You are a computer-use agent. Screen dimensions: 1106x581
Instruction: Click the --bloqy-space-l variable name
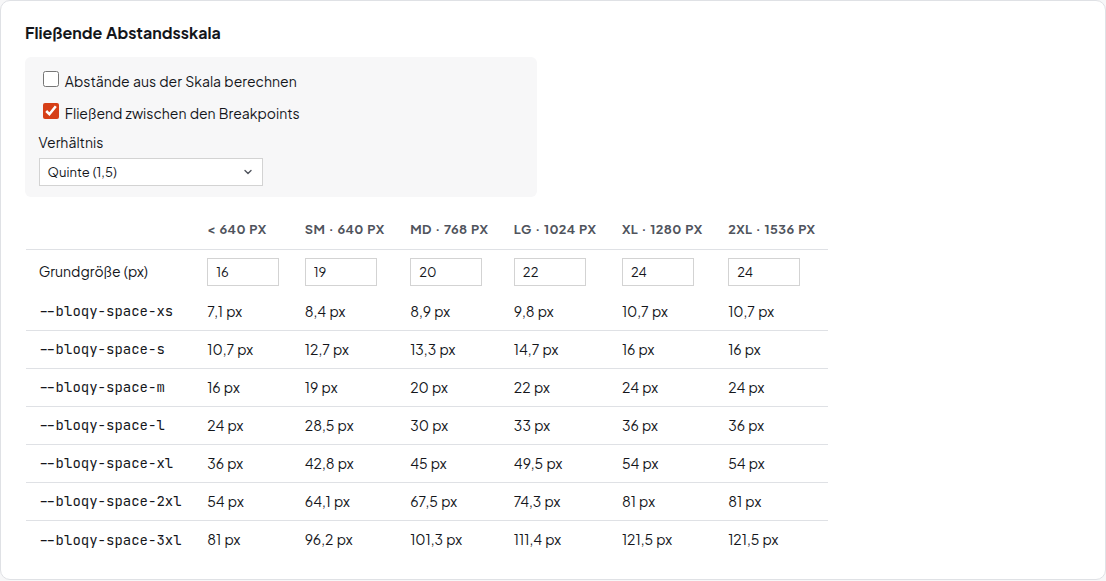click(102, 426)
